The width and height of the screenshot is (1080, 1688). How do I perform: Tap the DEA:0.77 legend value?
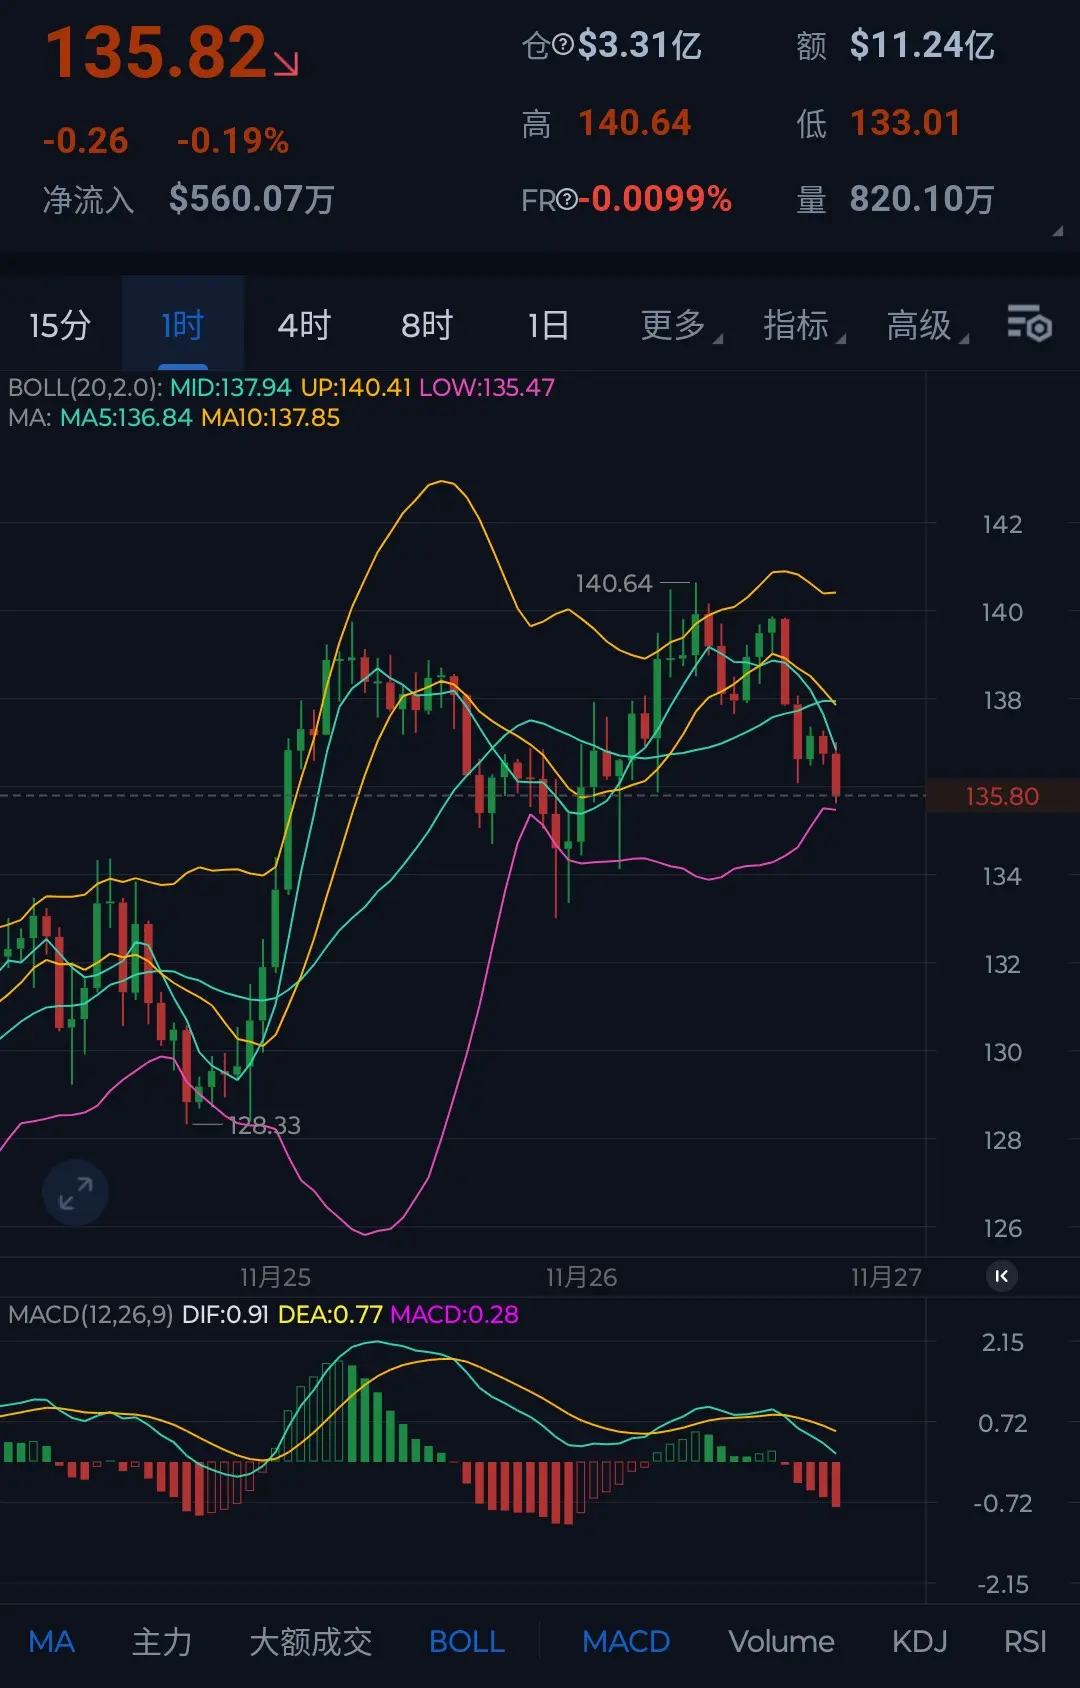pyautogui.click(x=330, y=1314)
